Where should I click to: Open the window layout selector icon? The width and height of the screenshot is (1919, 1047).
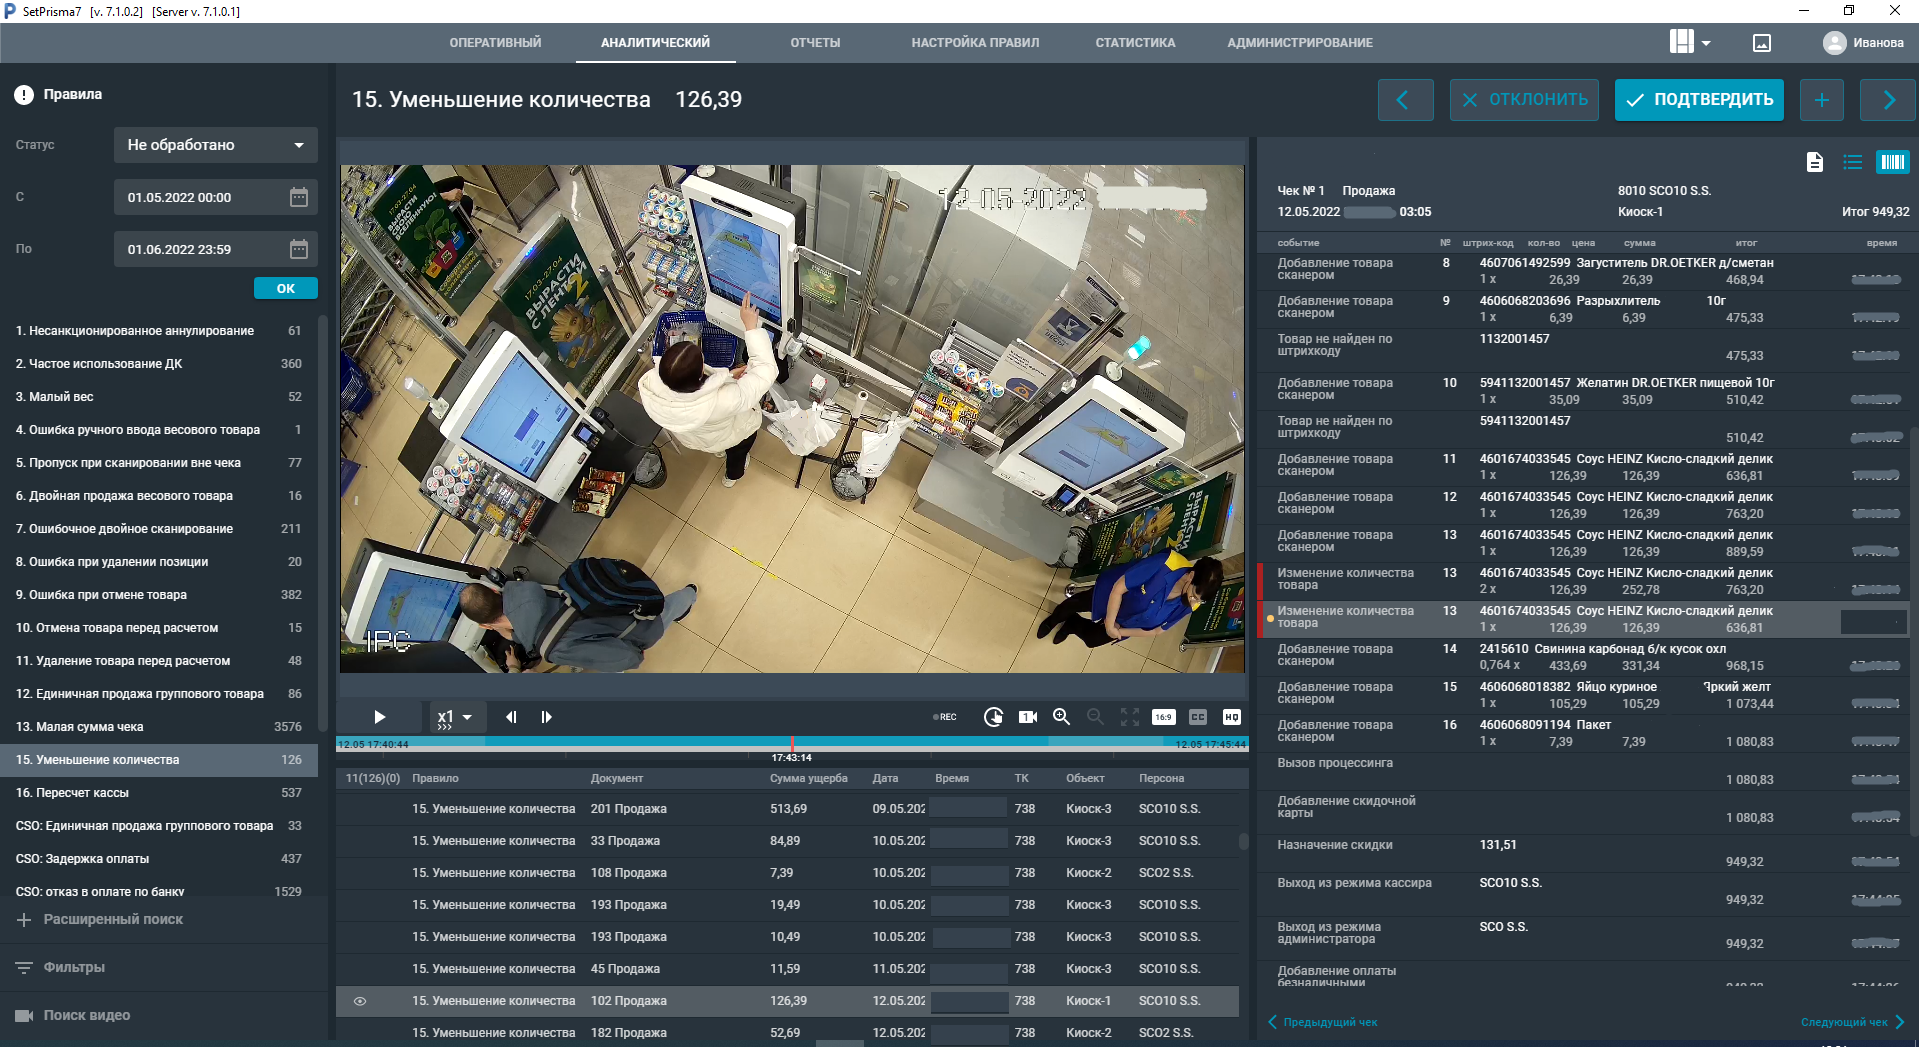click(x=1681, y=42)
